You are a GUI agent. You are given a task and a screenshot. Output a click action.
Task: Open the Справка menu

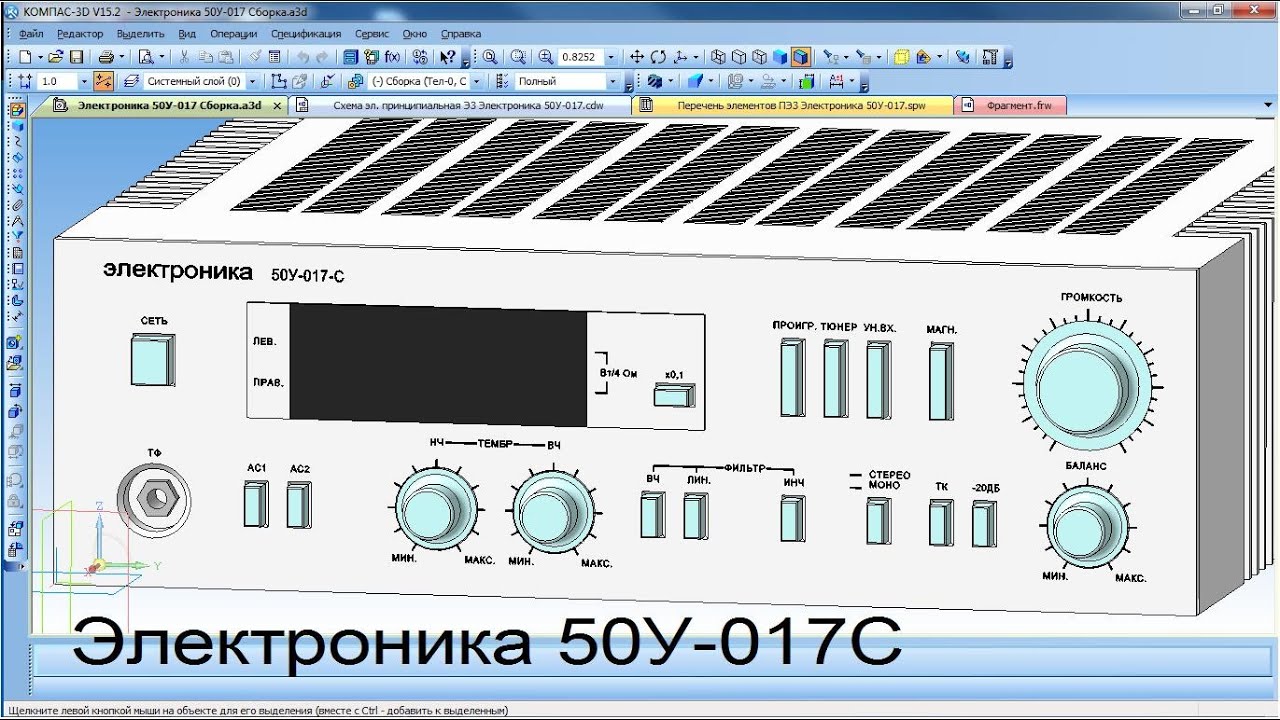pos(461,34)
